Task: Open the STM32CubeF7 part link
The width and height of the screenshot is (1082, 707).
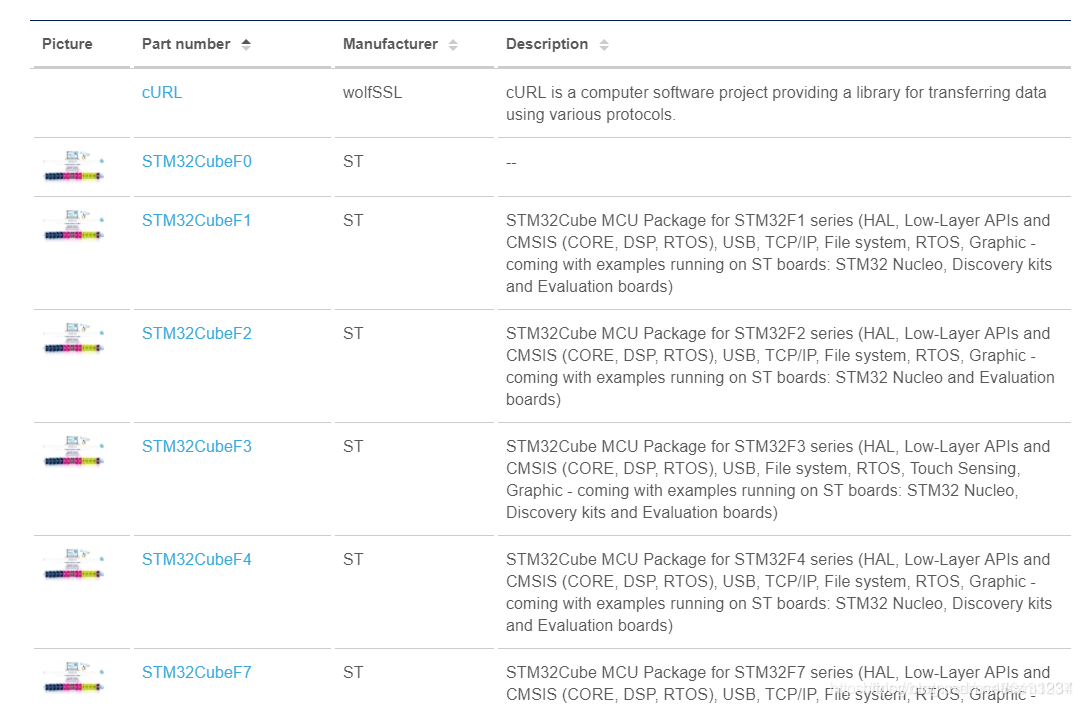Action: (x=197, y=673)
